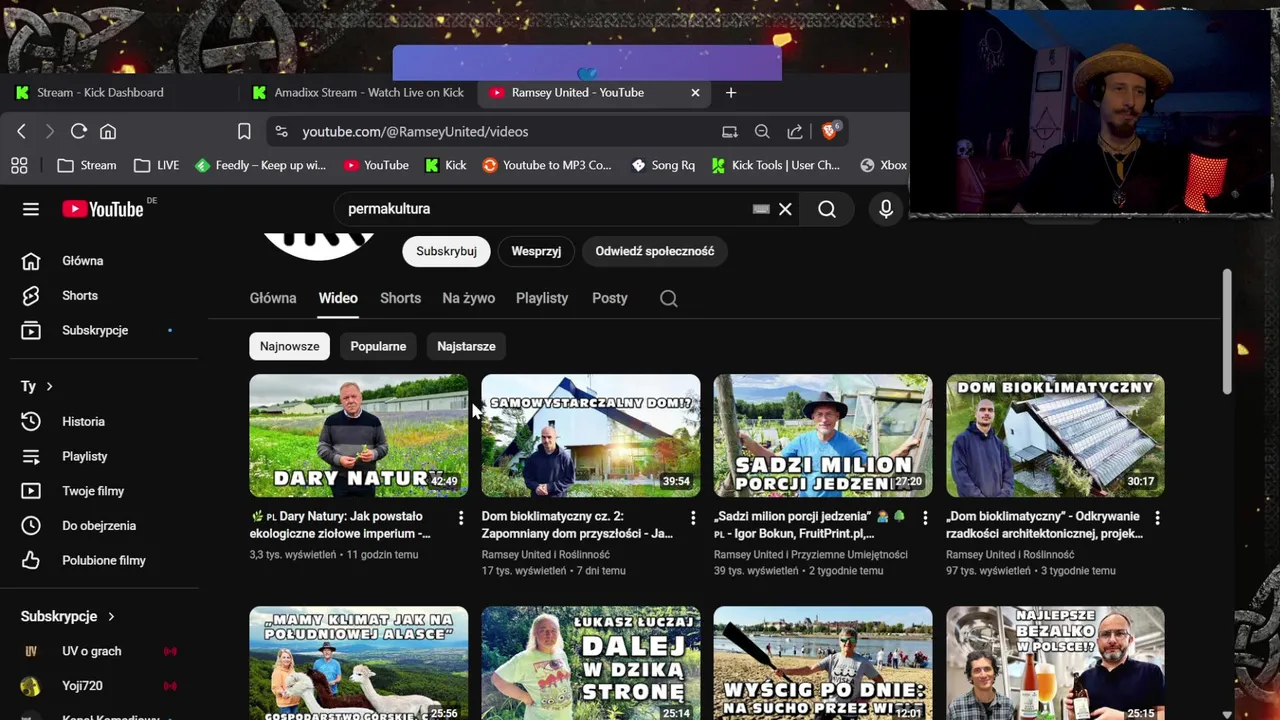
Task: Open the YouTube hamburger guide menu
Action: (x=31, y=209)
